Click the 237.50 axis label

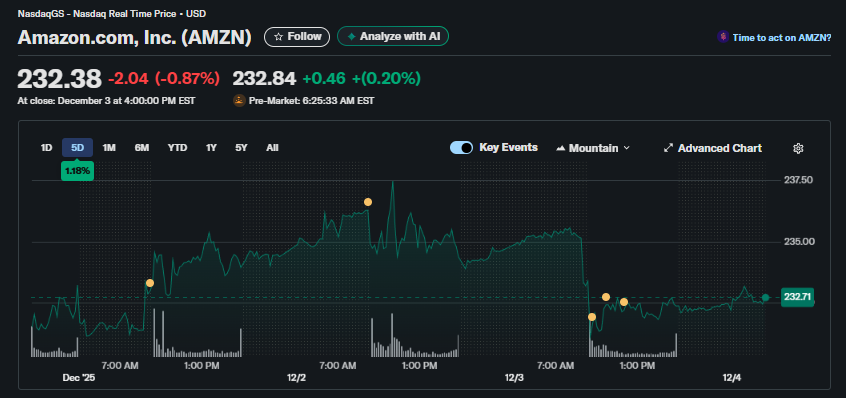(x=798, y=180)
